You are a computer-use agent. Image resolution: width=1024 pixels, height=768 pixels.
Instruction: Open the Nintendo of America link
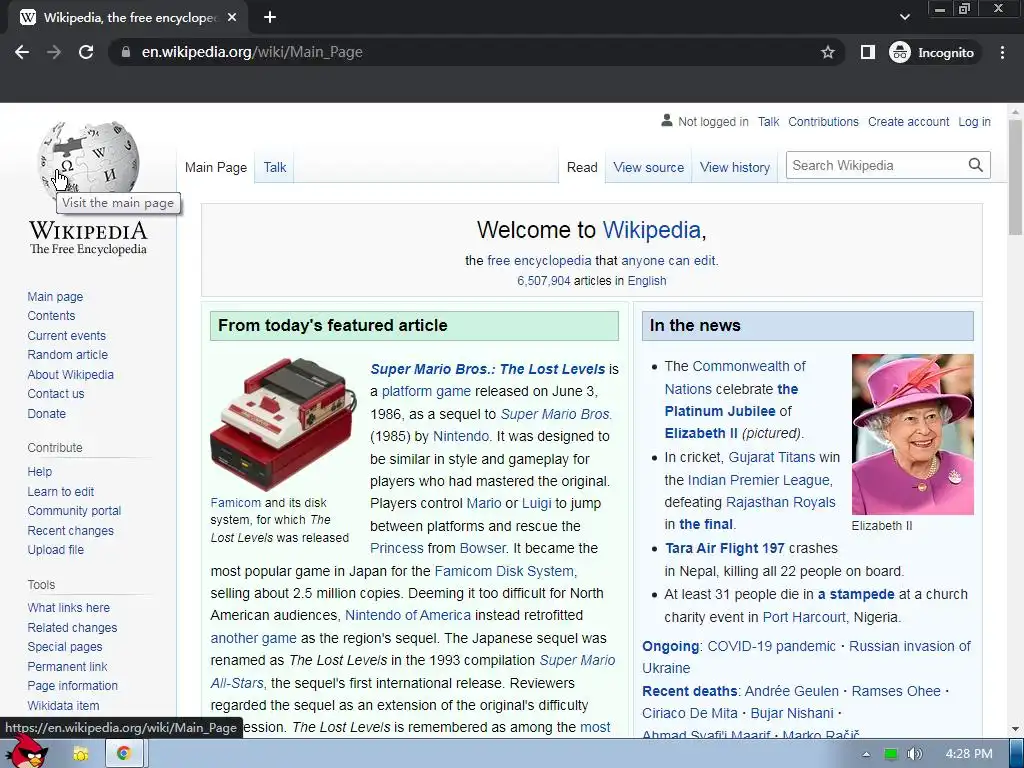tap(408, 615)
